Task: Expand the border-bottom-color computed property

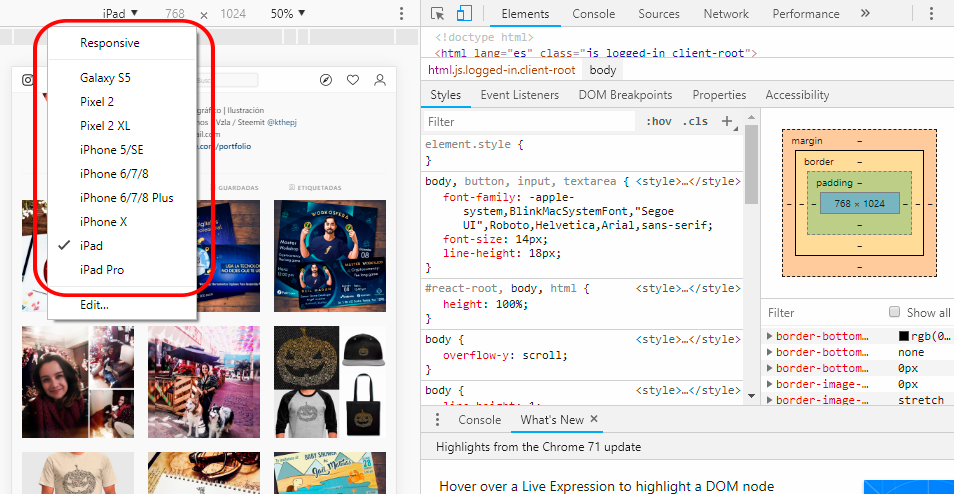Action: [770, 336]
